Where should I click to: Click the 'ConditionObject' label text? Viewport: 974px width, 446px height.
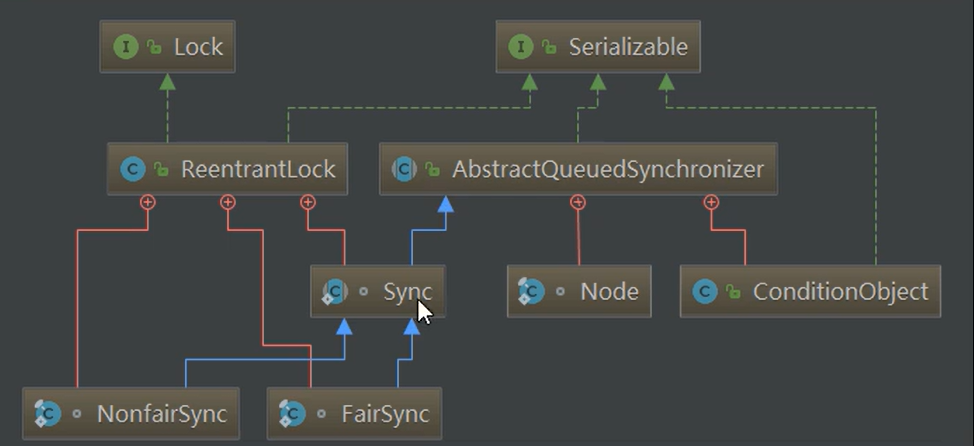point(841,293)
